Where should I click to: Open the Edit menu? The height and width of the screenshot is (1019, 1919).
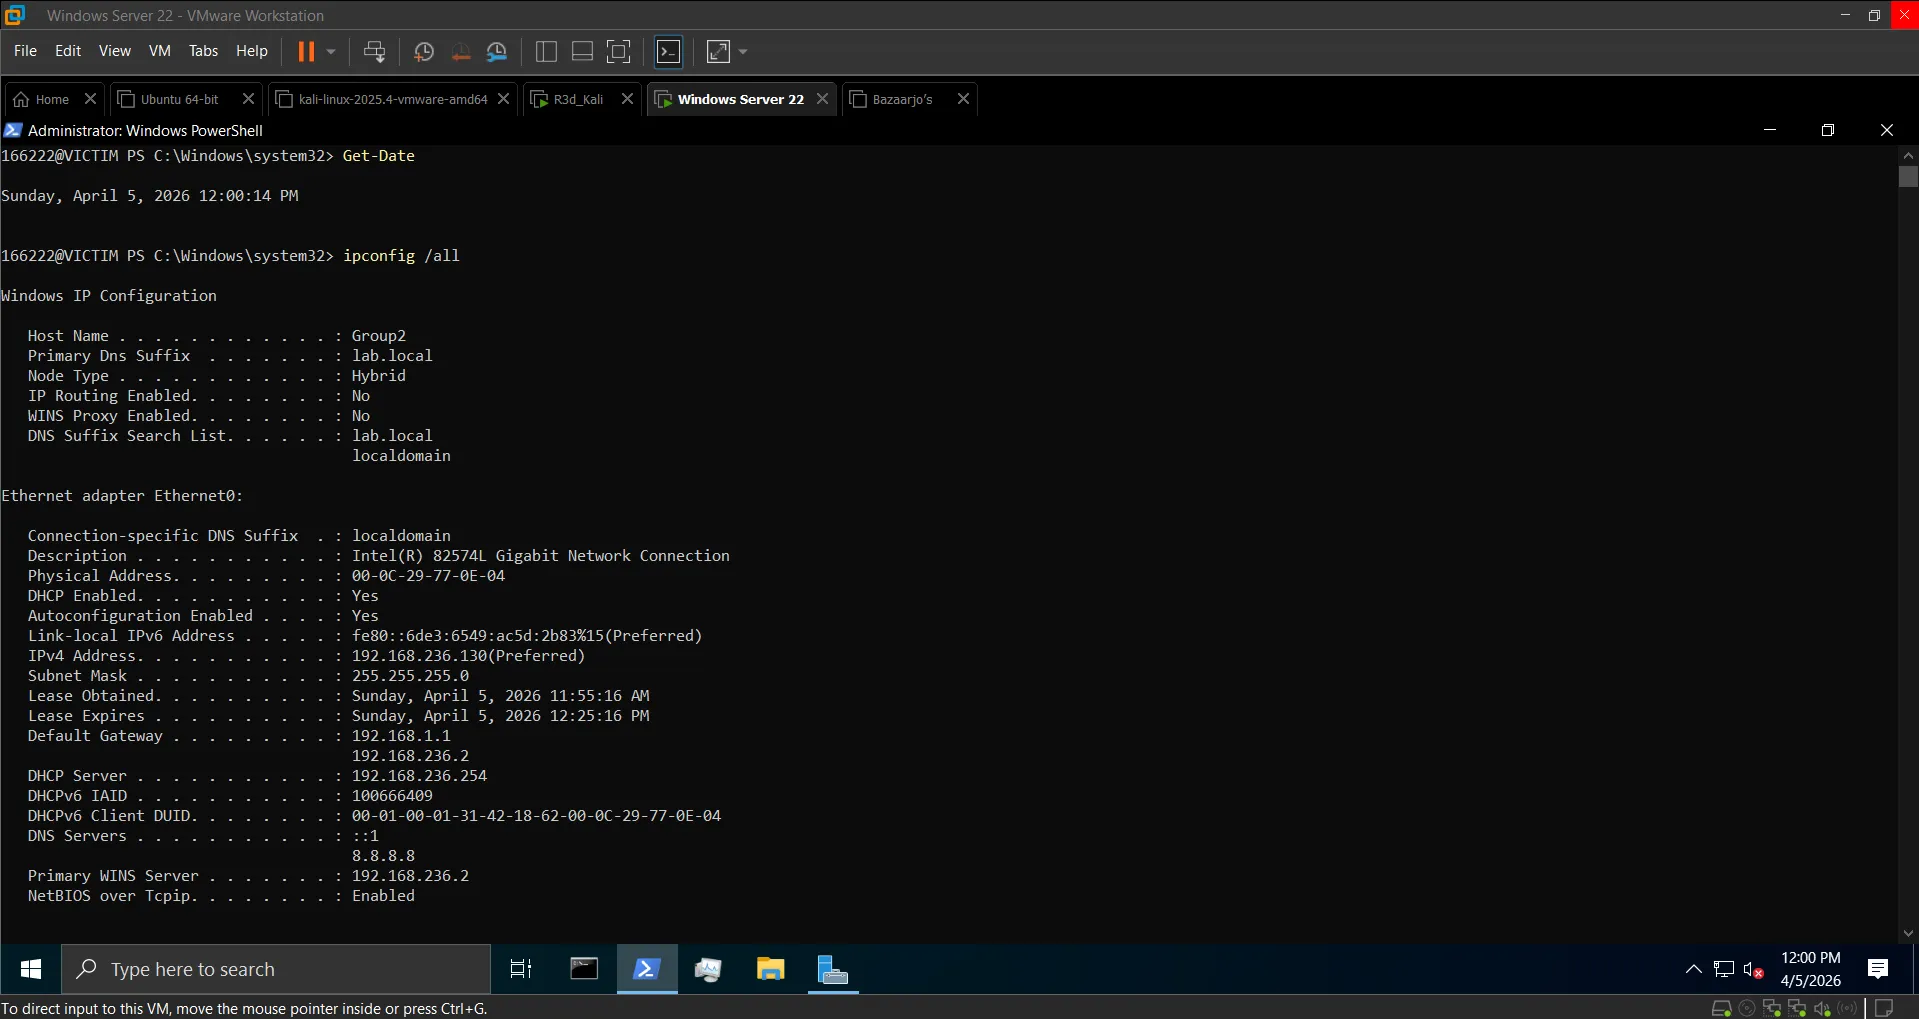coord(68,51)
